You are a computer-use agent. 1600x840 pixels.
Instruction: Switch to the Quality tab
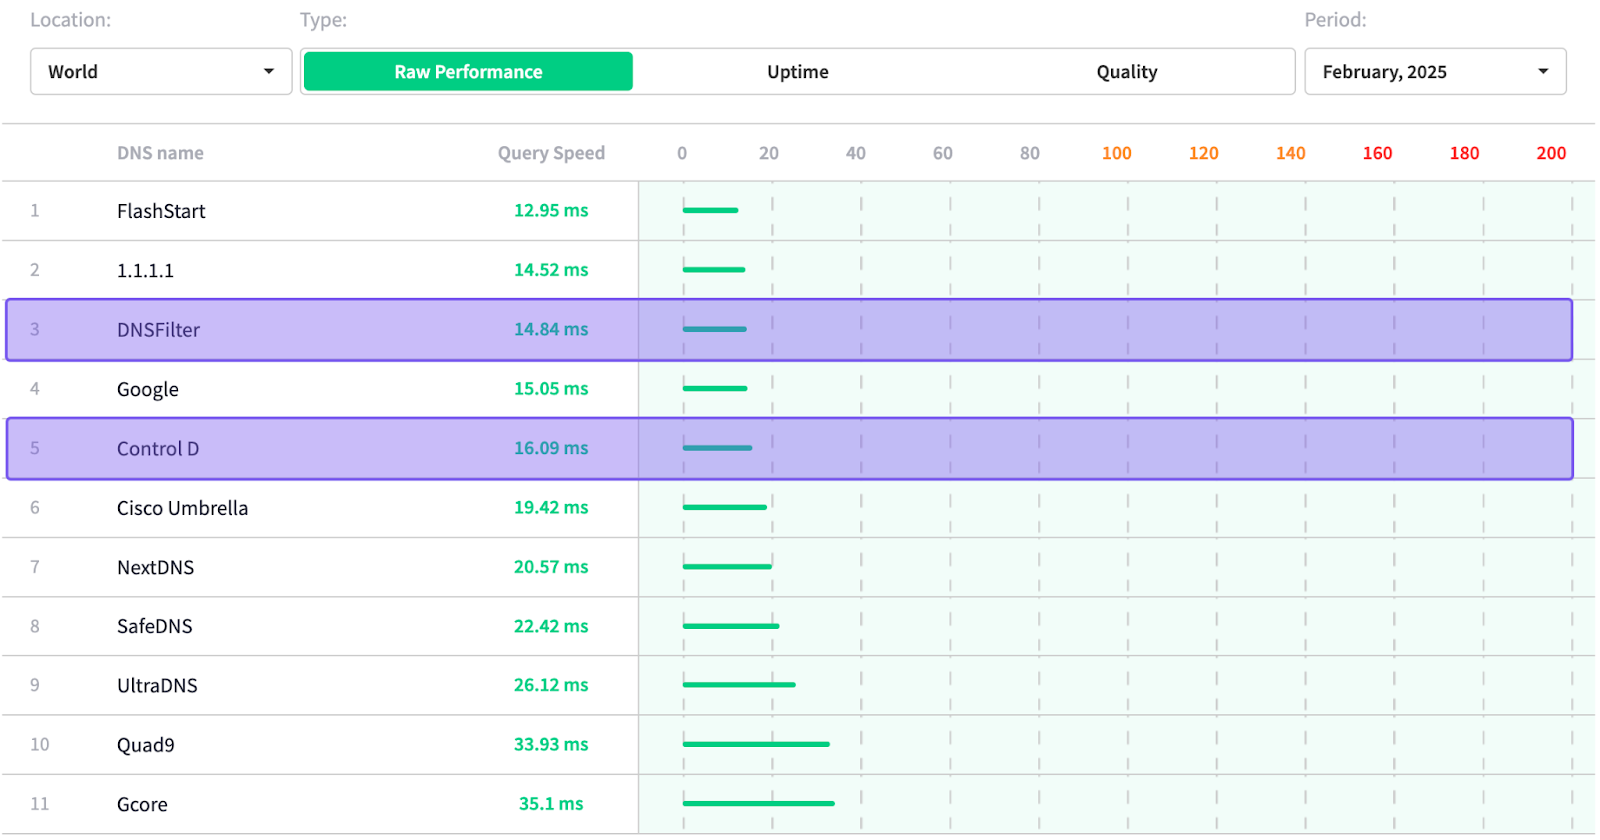click(1127, 72)
